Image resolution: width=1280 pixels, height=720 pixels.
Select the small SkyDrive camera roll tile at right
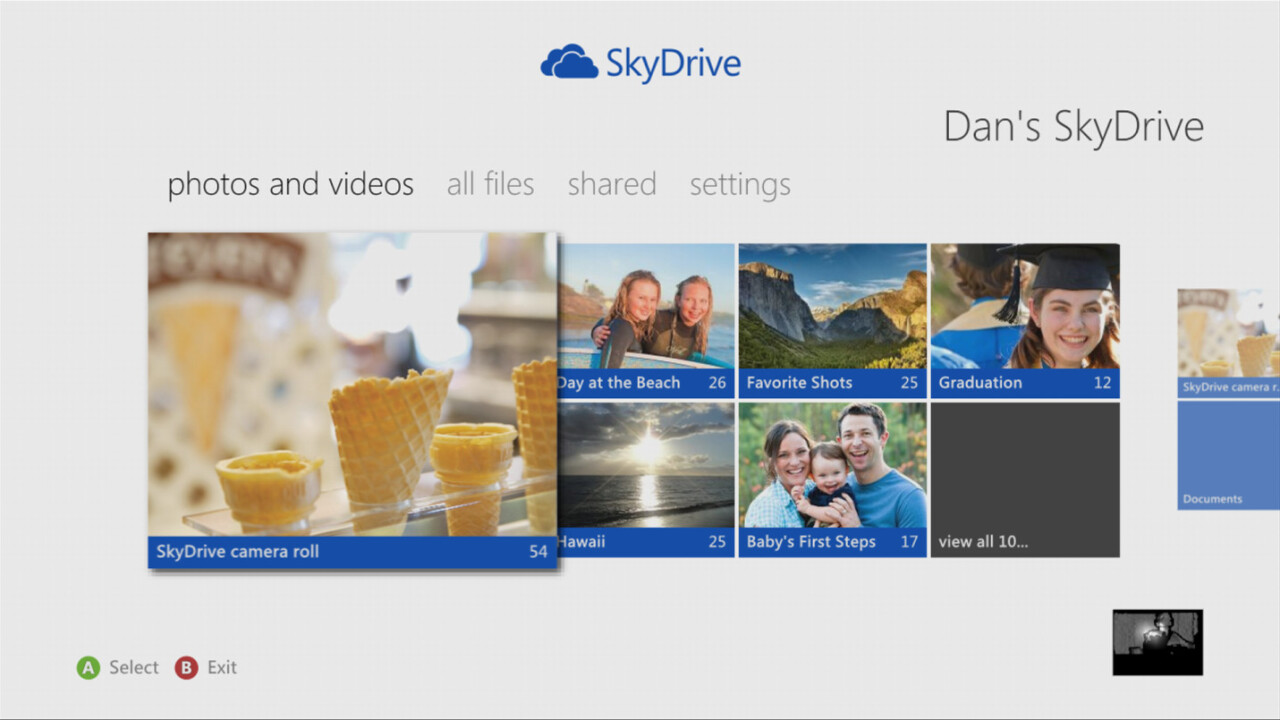[x=1228, y=342]
